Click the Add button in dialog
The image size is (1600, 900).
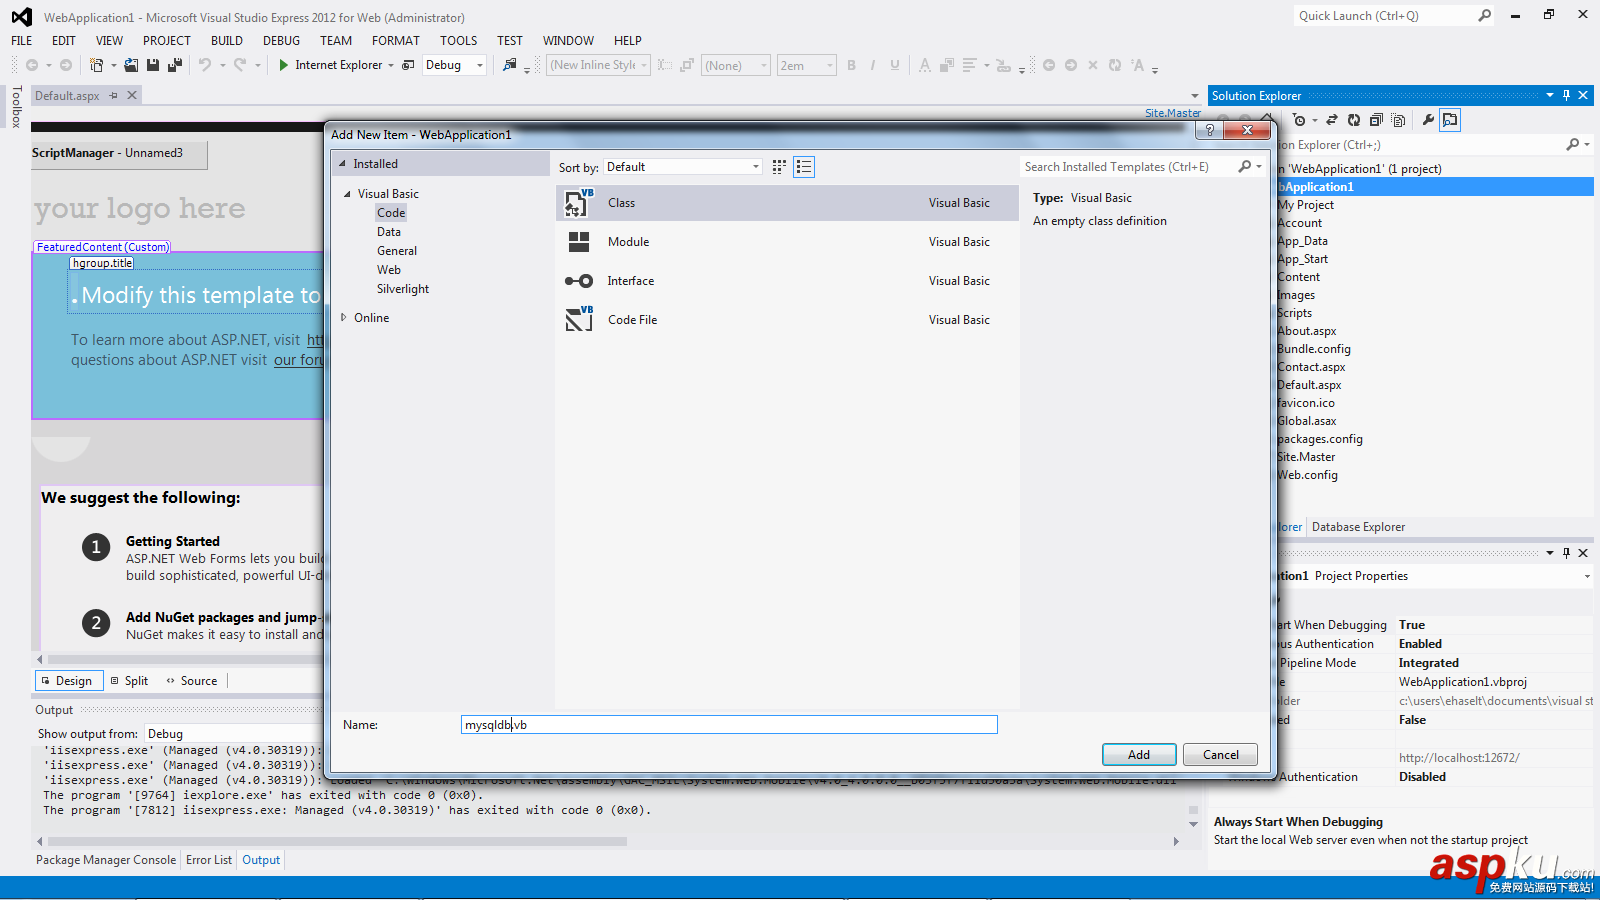click(1139, 755)
